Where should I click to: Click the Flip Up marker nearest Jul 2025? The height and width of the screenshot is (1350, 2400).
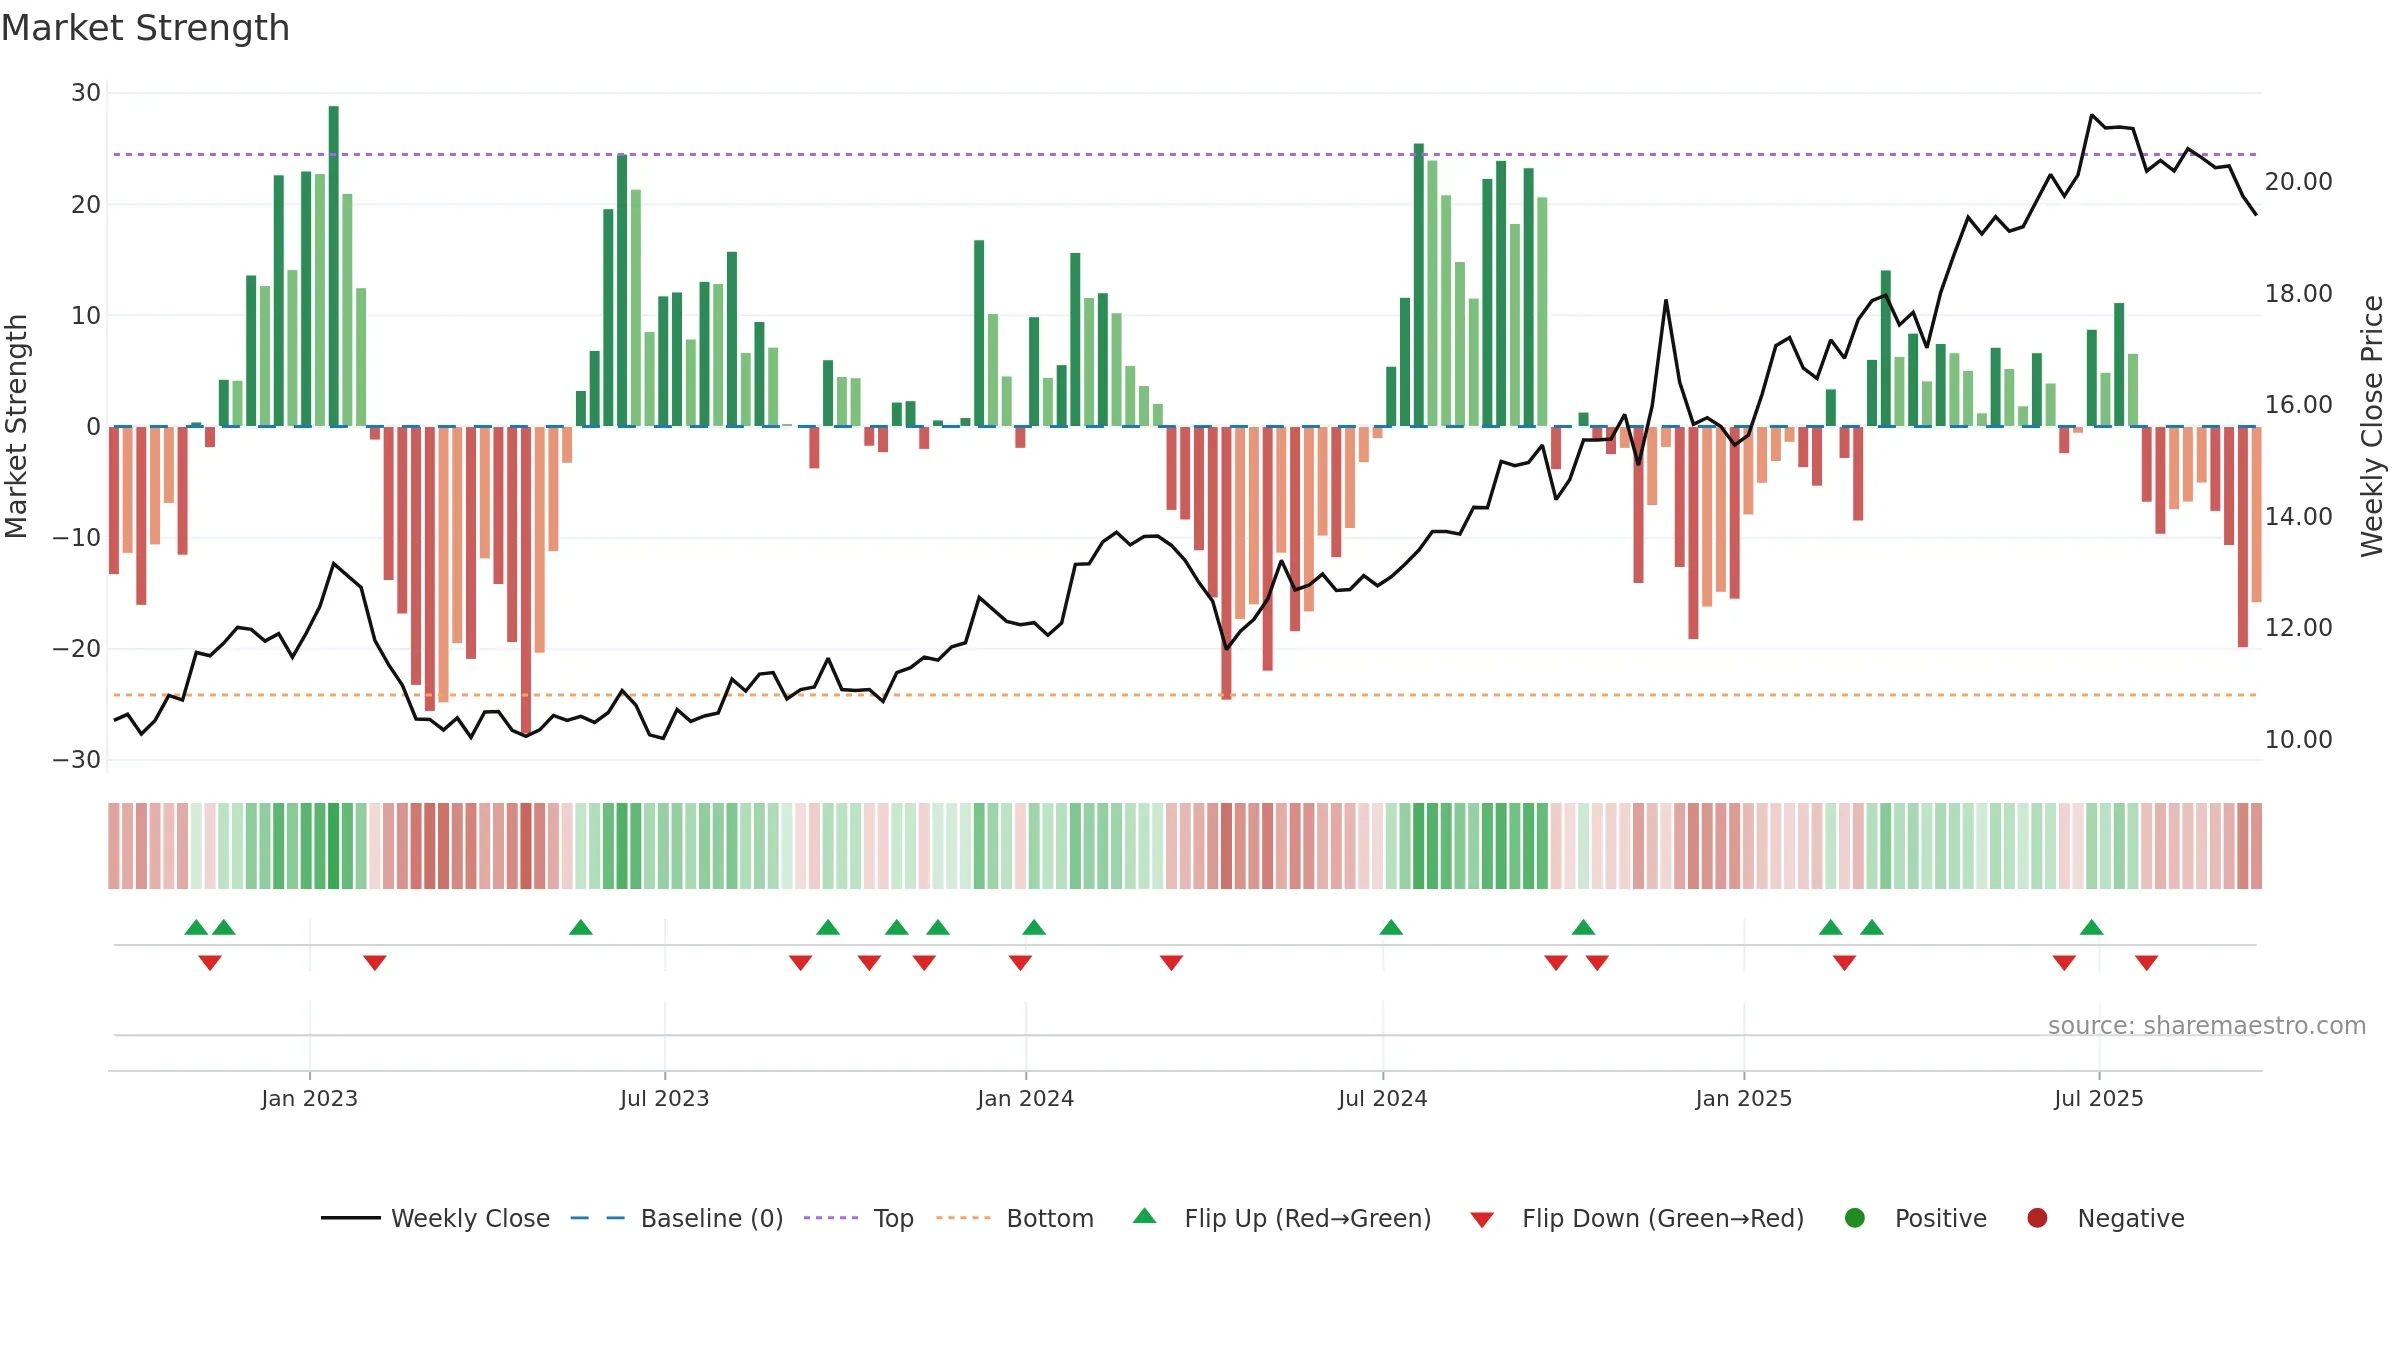pos(2091,927)
